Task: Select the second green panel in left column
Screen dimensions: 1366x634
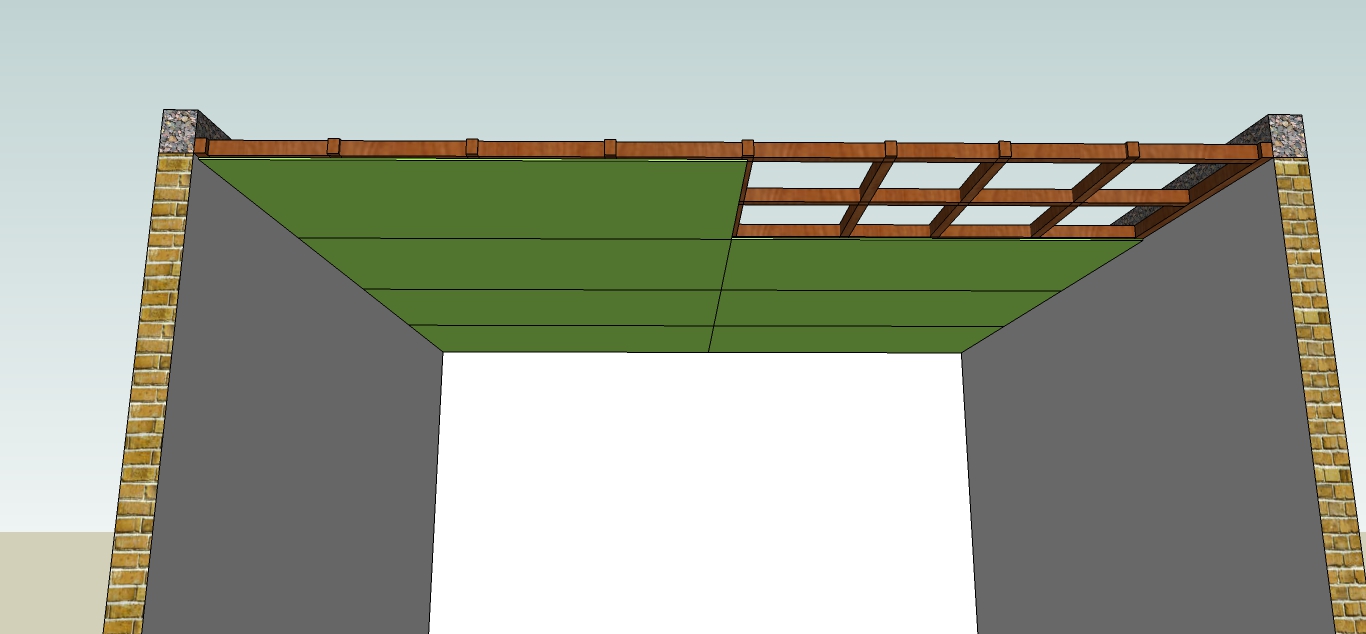Action: coord(520,264)
